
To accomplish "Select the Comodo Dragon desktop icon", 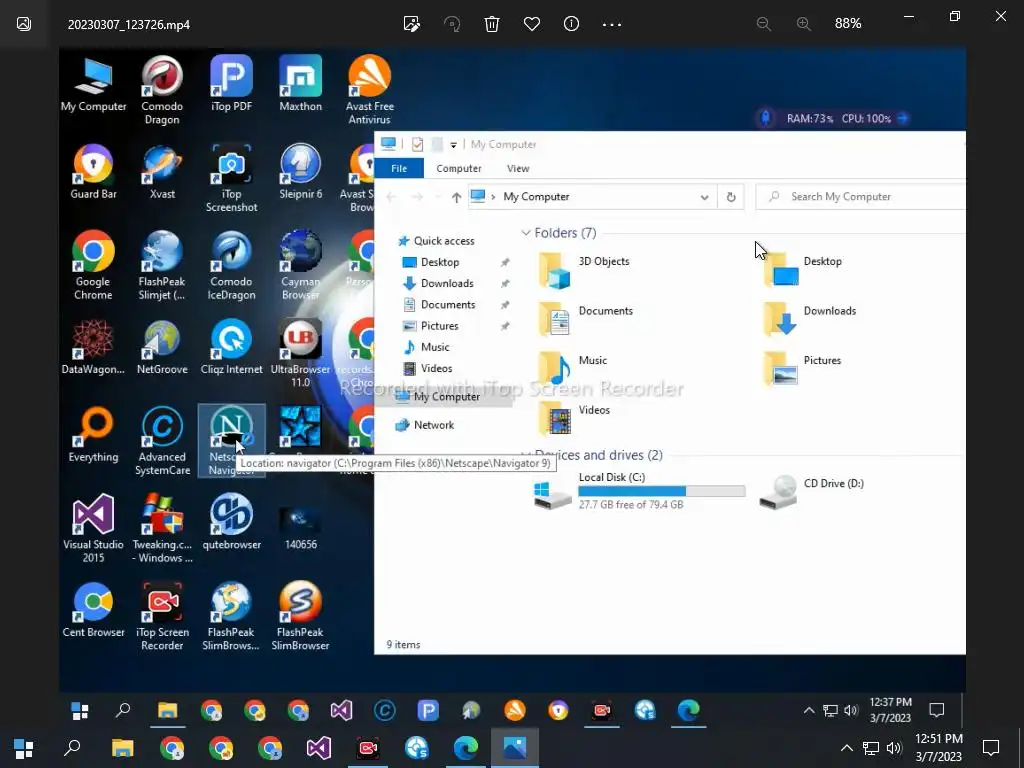I will pos(162,90).
